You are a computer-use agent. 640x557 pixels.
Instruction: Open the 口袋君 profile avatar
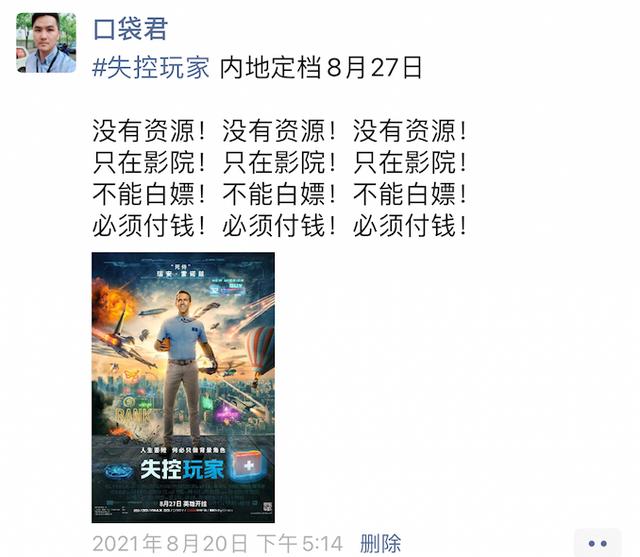click(46, 42)
